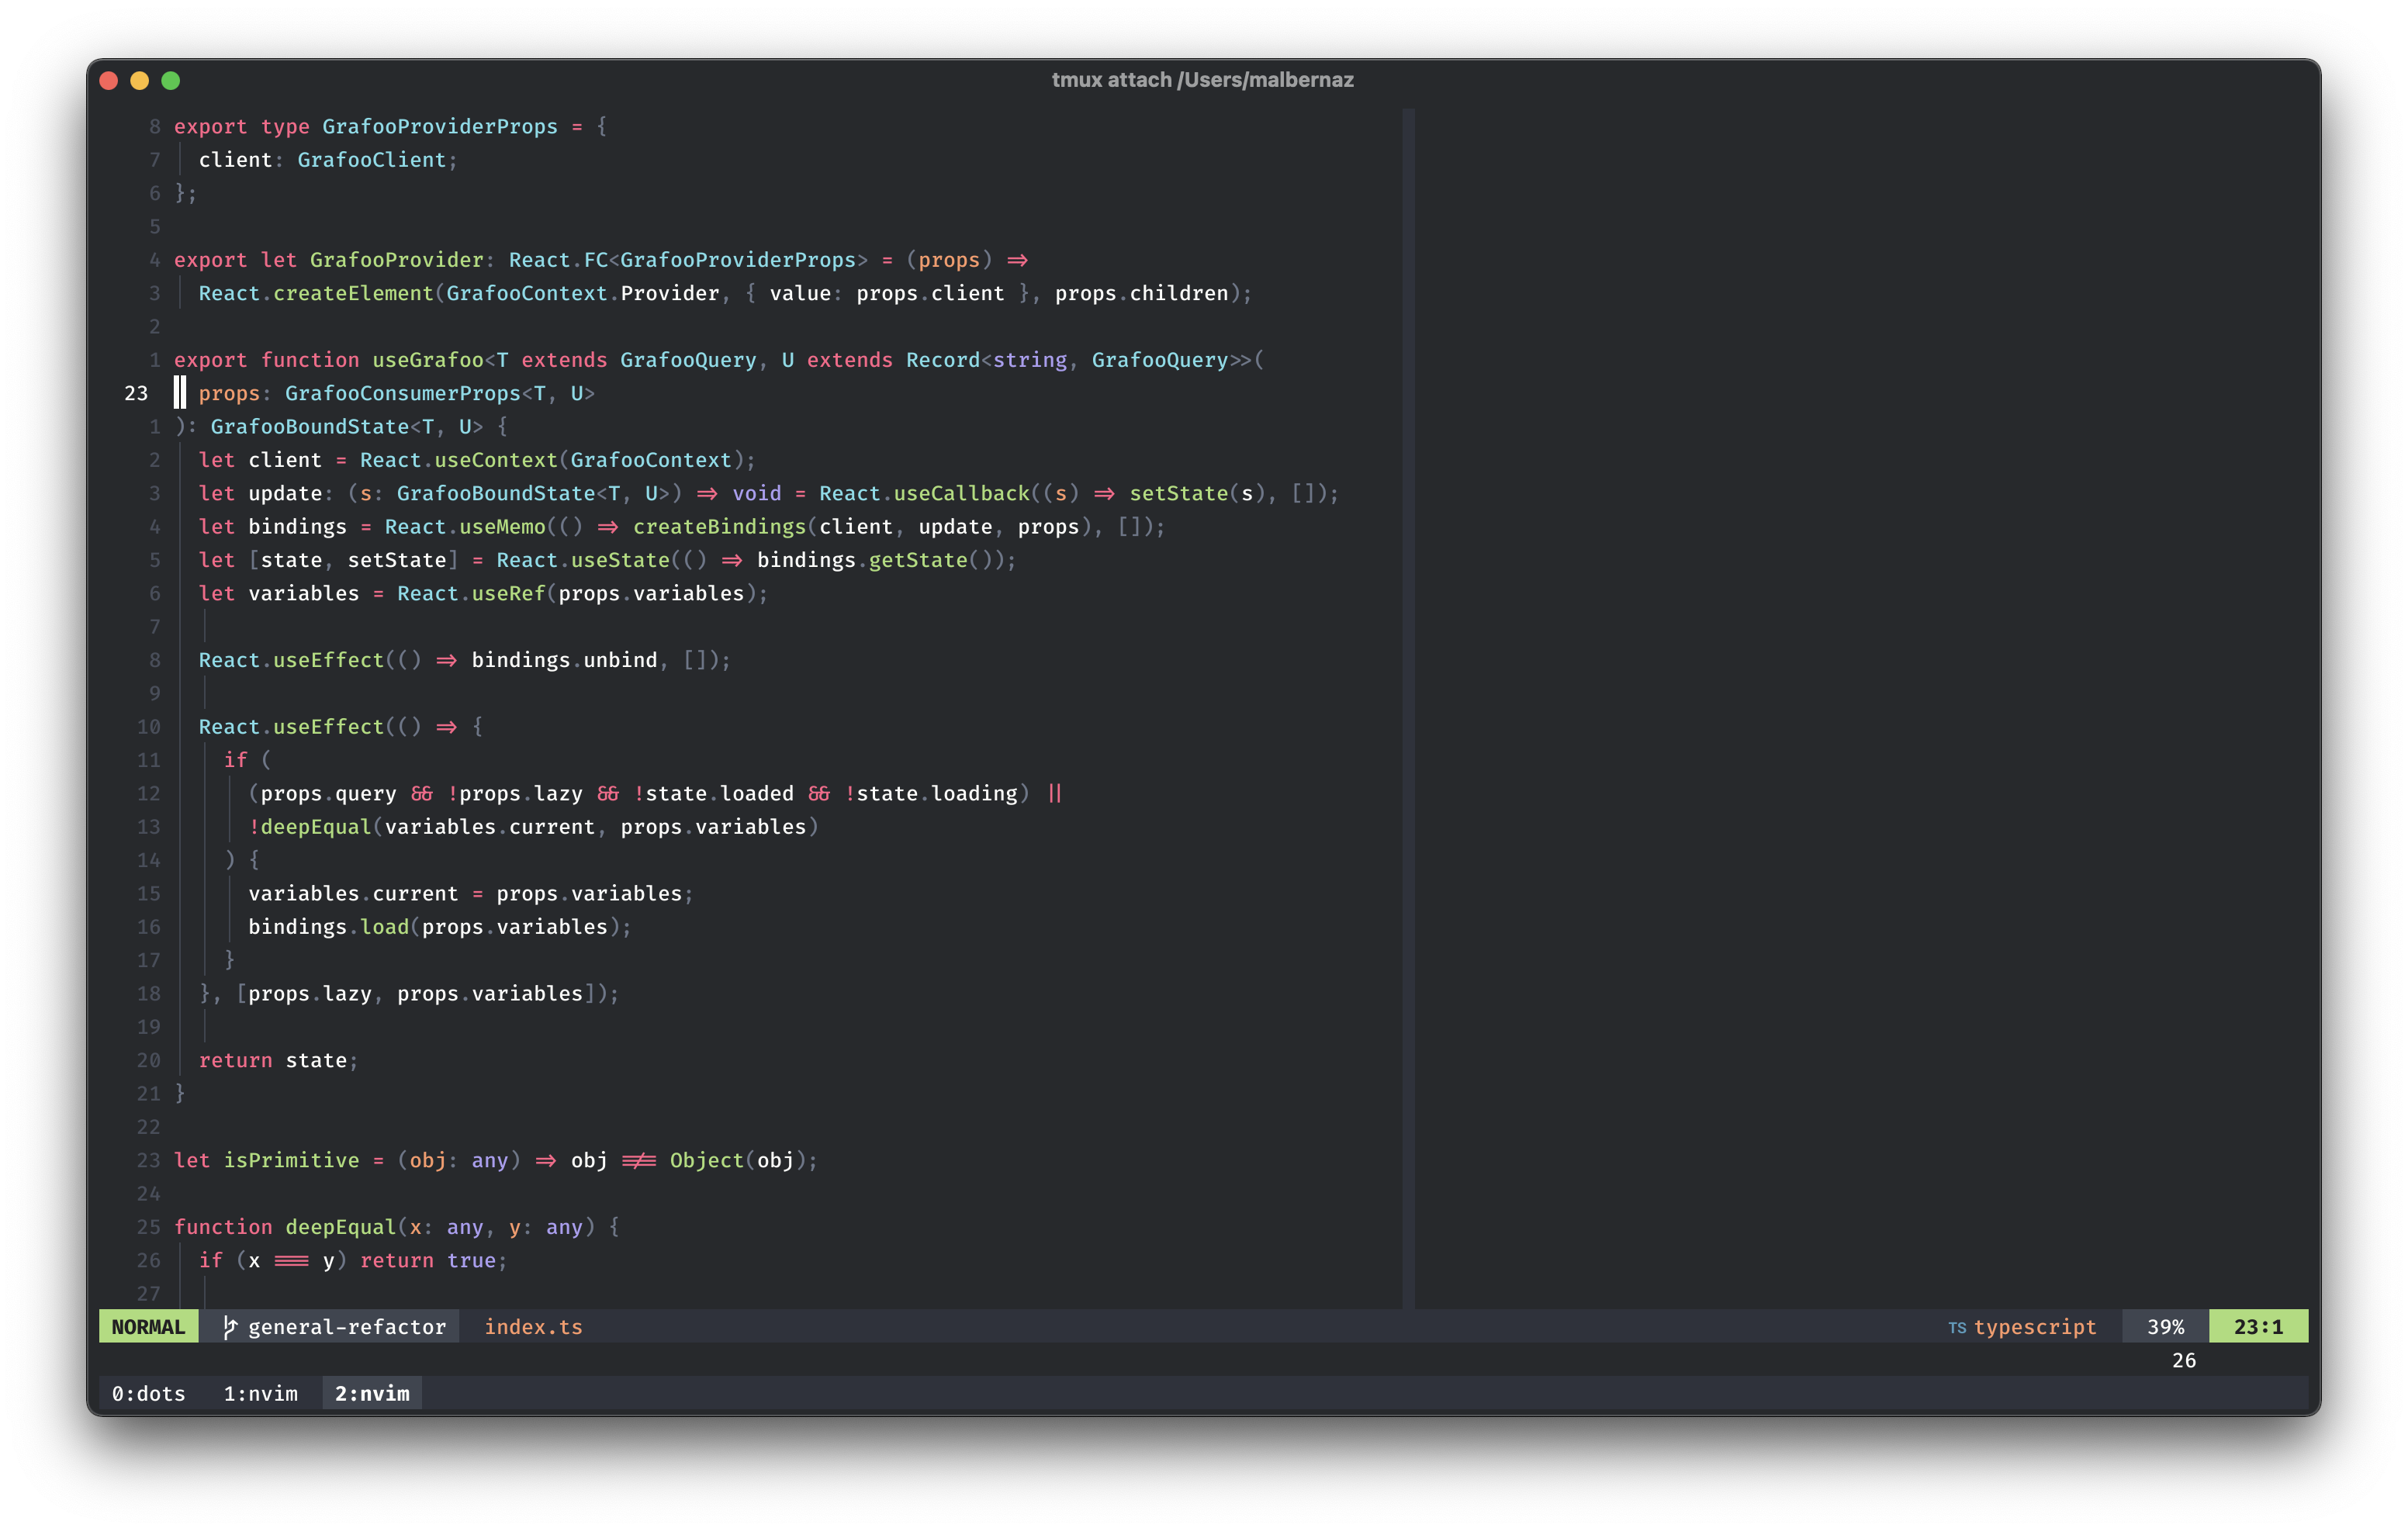Image resolution: width=2408 pixels, height=1531 pixels.
Task: Click the 'return state;' line
Action: [x=278, y=1060]
